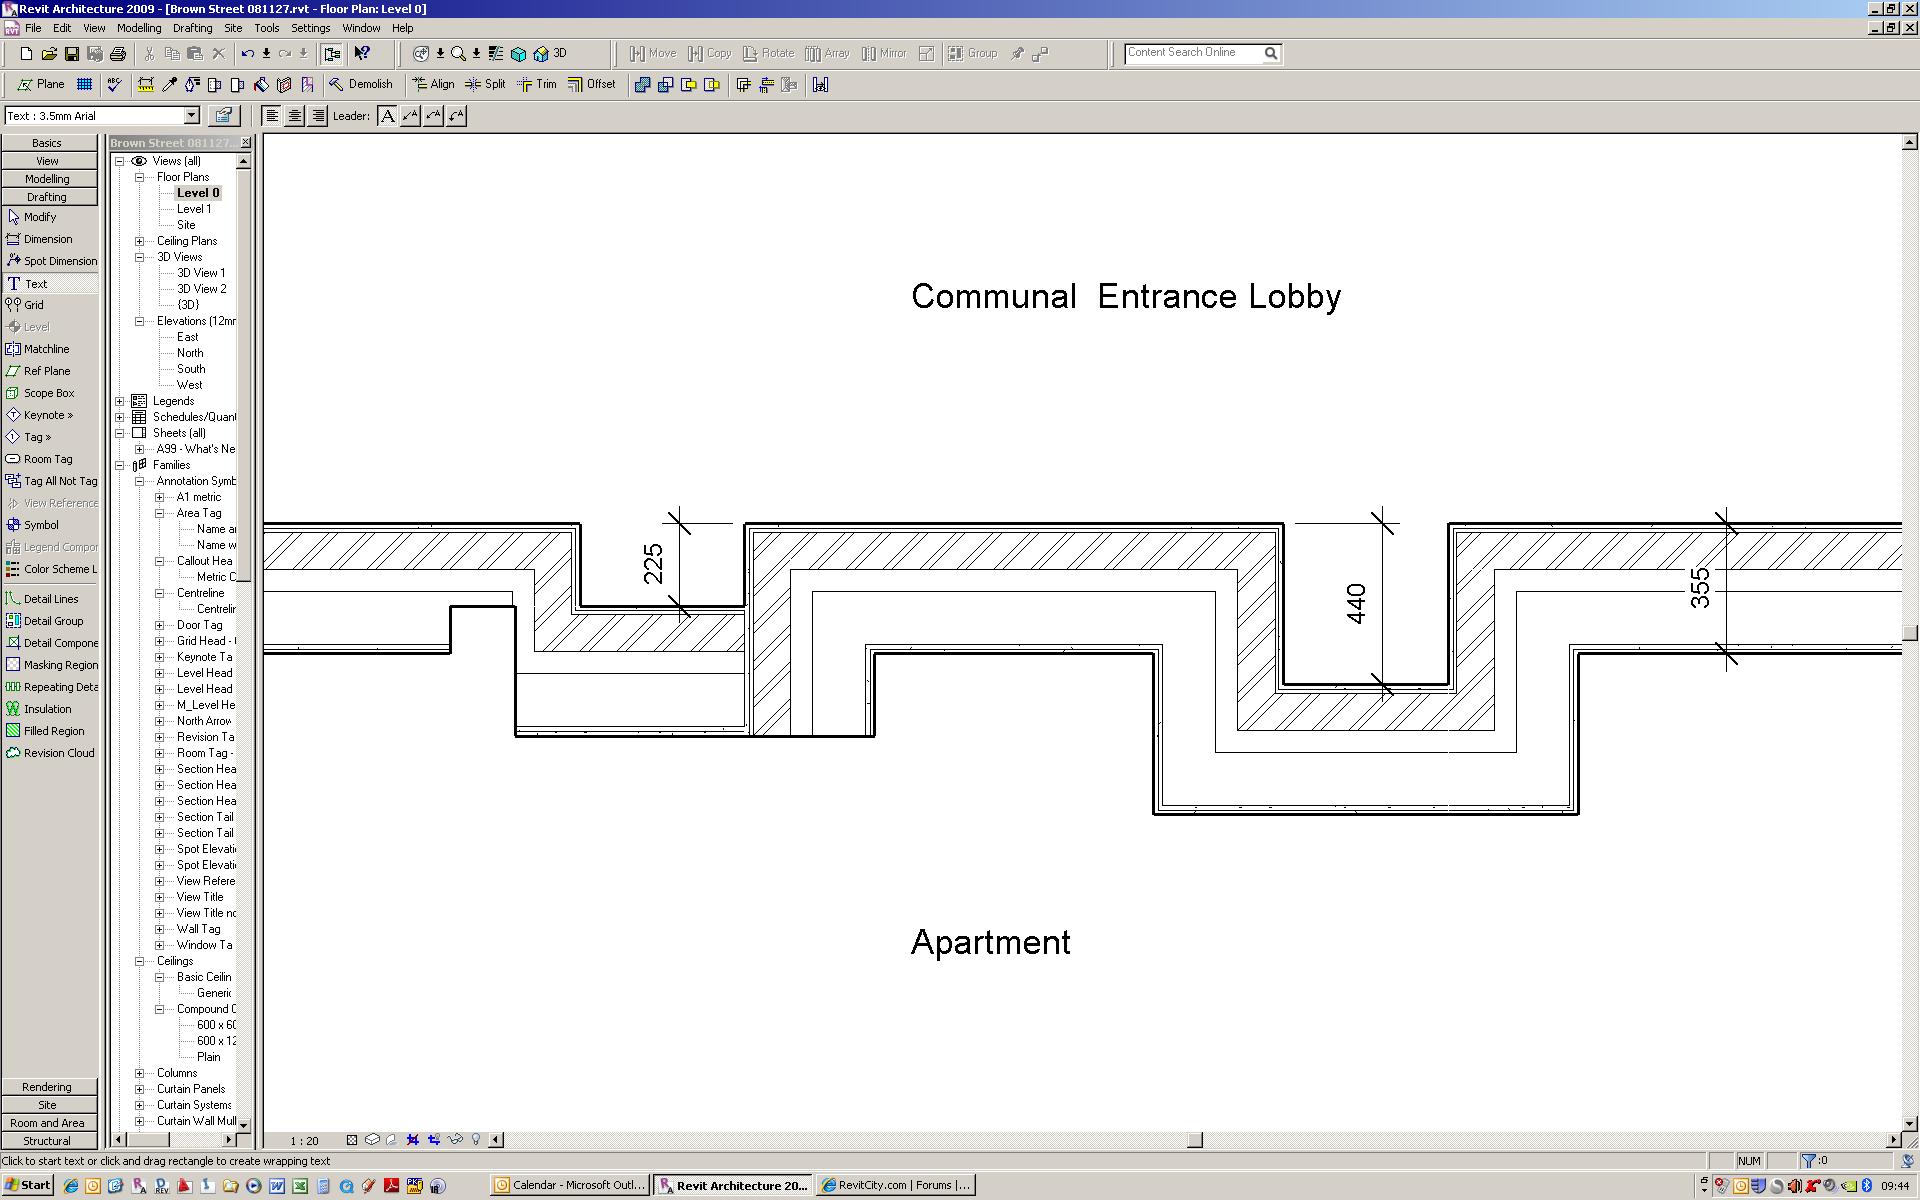Open the text type dropdown
1920x1200 pixels.
pyautogui.click(x=191, y=116)
